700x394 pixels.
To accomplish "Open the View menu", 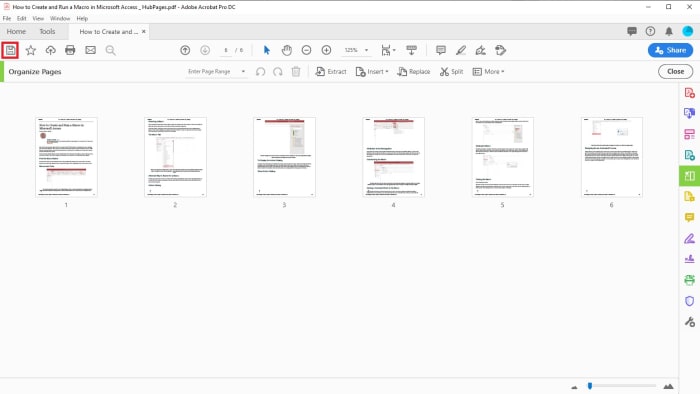I will click(x=38, y=18).
